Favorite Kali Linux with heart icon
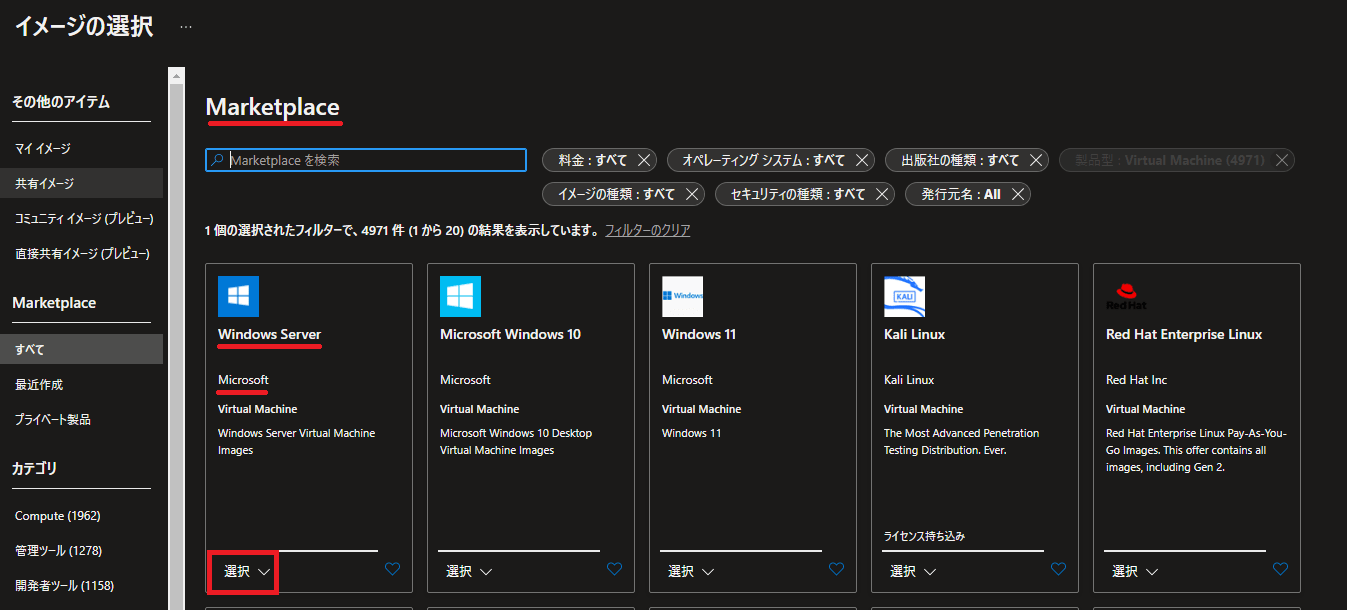1347x610 pixels. 1058,569
